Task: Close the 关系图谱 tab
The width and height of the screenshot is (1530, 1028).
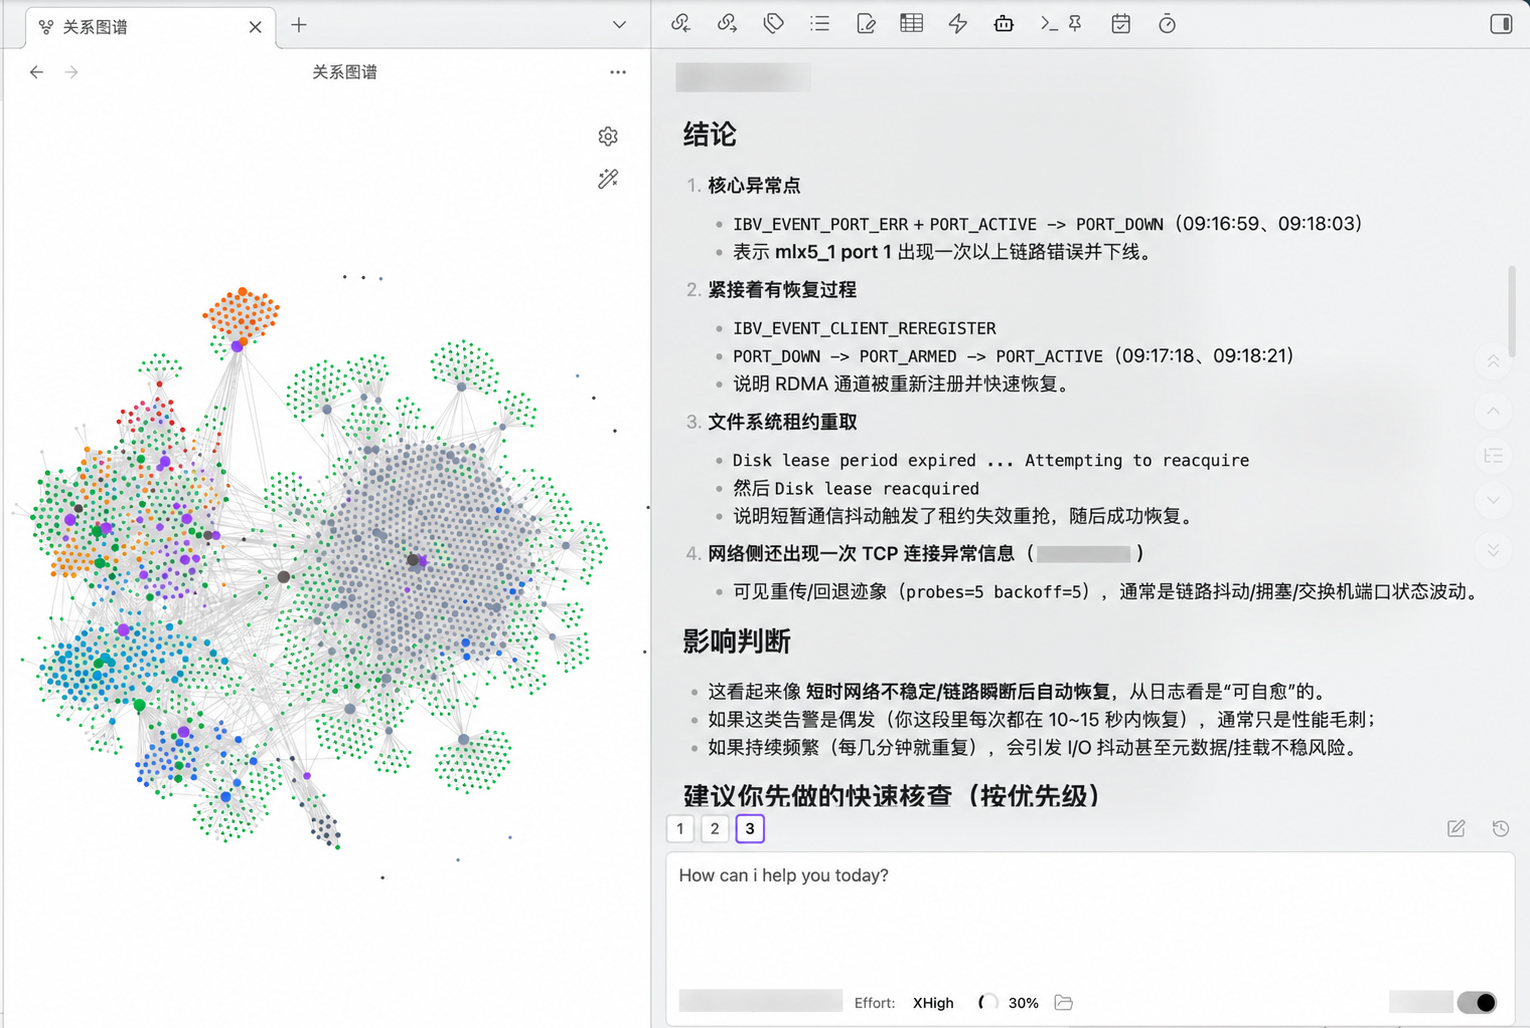Action: coord(255,27)
